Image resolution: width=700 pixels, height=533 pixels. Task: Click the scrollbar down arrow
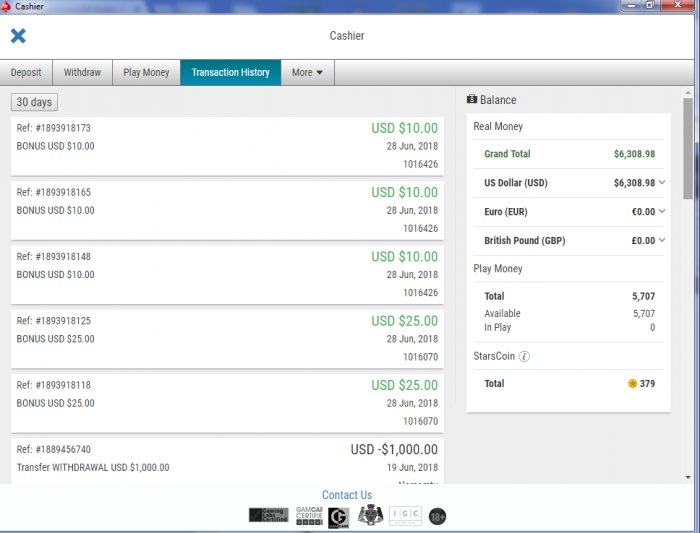[688, 477]
